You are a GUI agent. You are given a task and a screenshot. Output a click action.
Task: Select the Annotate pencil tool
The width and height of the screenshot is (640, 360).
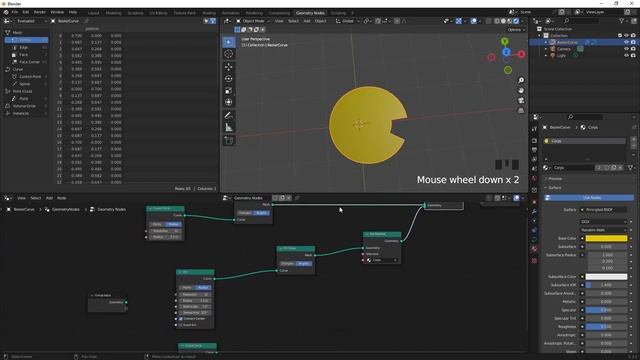click(x=229, y=116)
